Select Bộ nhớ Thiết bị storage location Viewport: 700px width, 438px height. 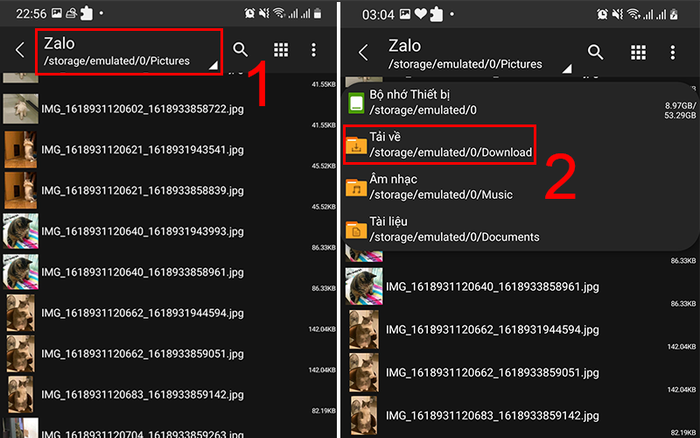pos(520,103)
